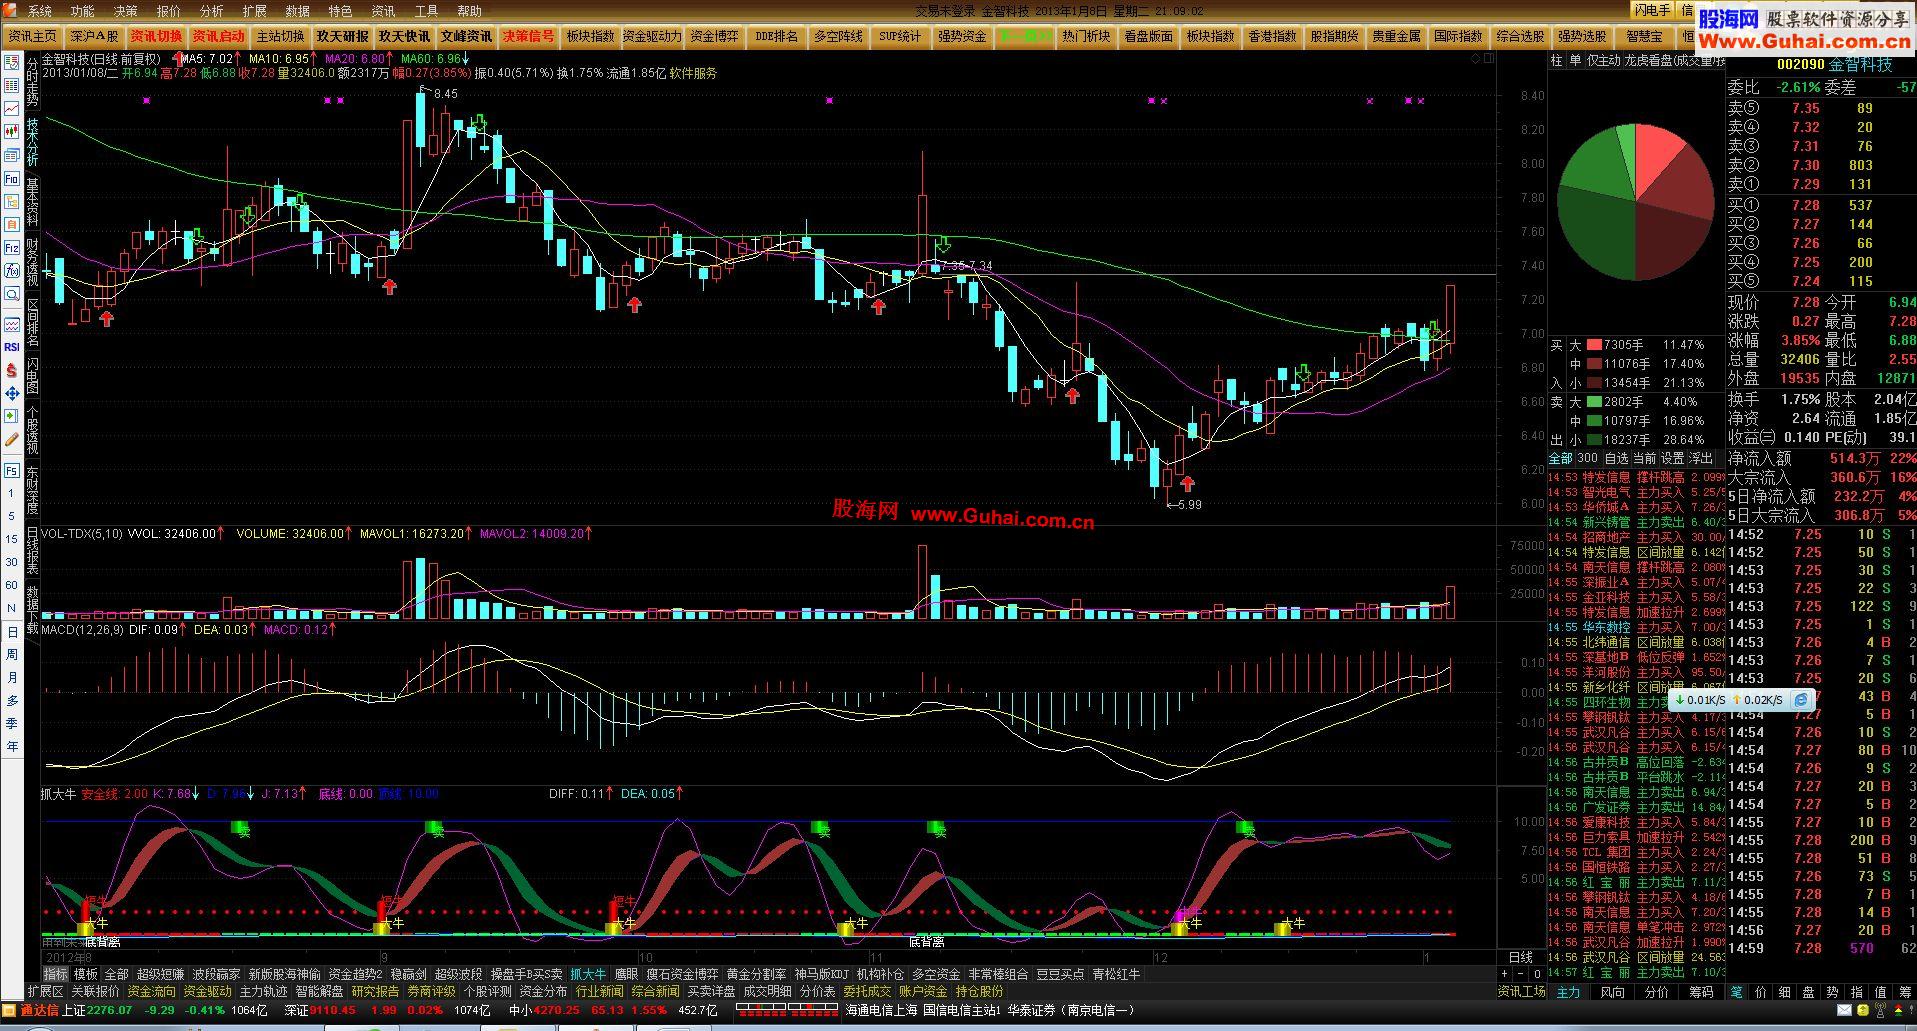
Task: Select the 5 minute period
Action: coord(12,515)
